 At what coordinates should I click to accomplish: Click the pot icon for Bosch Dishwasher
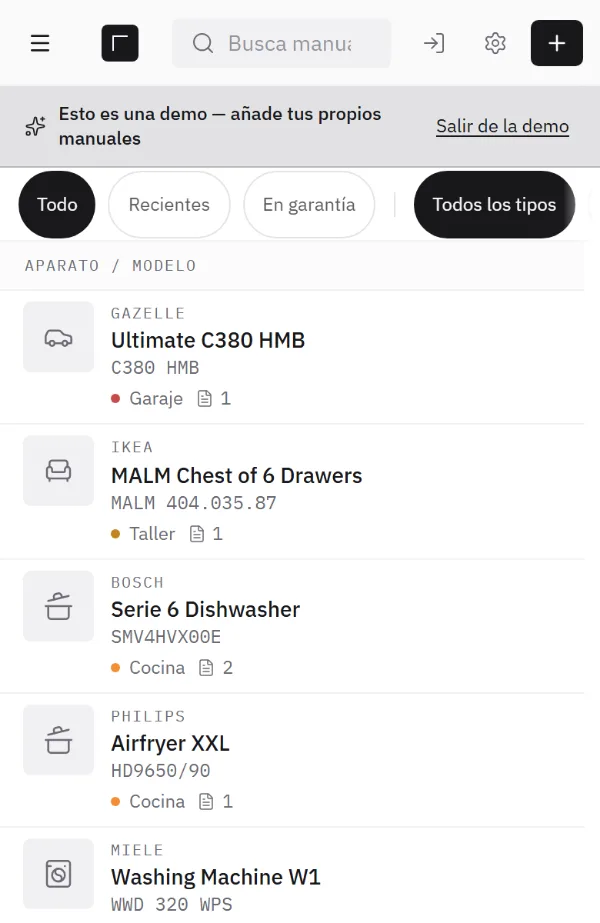pos(58,606)
